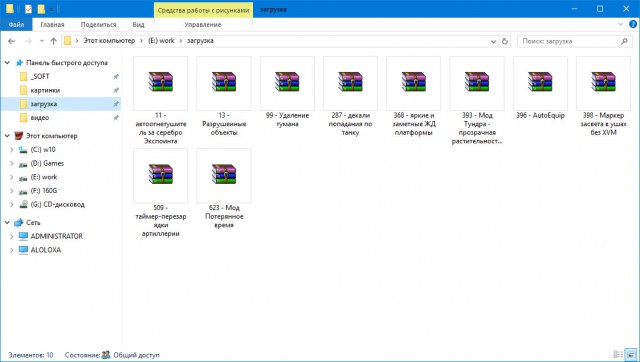Collapse the 'Сеть' network node

[x=7, y=222]
